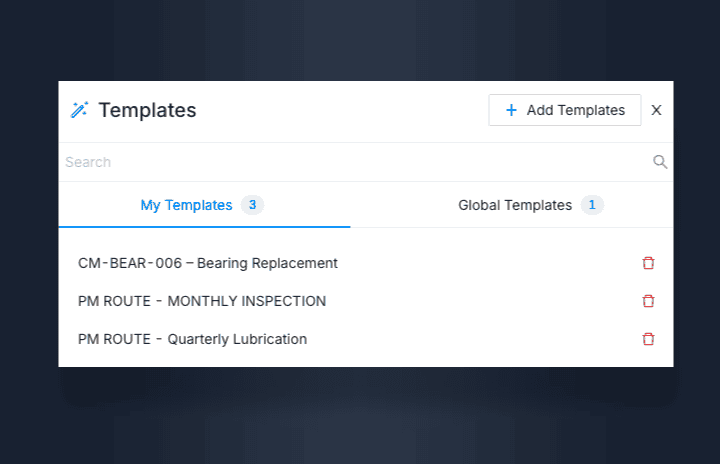Click the plus icon in Add Templates
The width and height of the screenshot is (720, 464).
point(511,110)
